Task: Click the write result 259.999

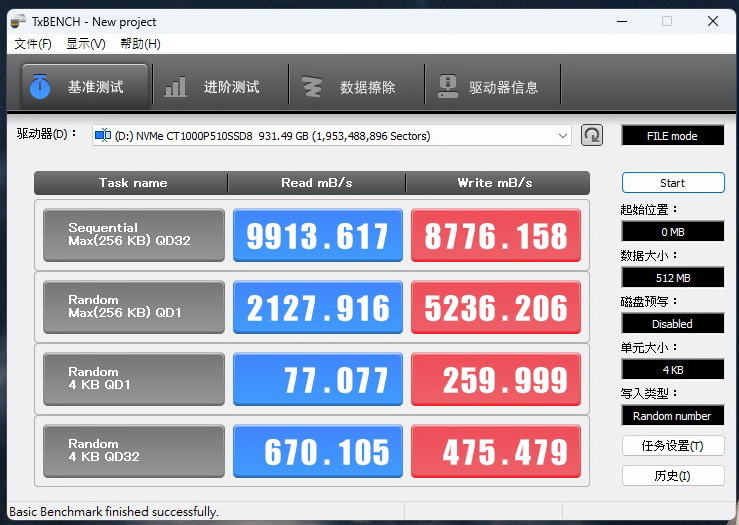Action: [496, 379]
